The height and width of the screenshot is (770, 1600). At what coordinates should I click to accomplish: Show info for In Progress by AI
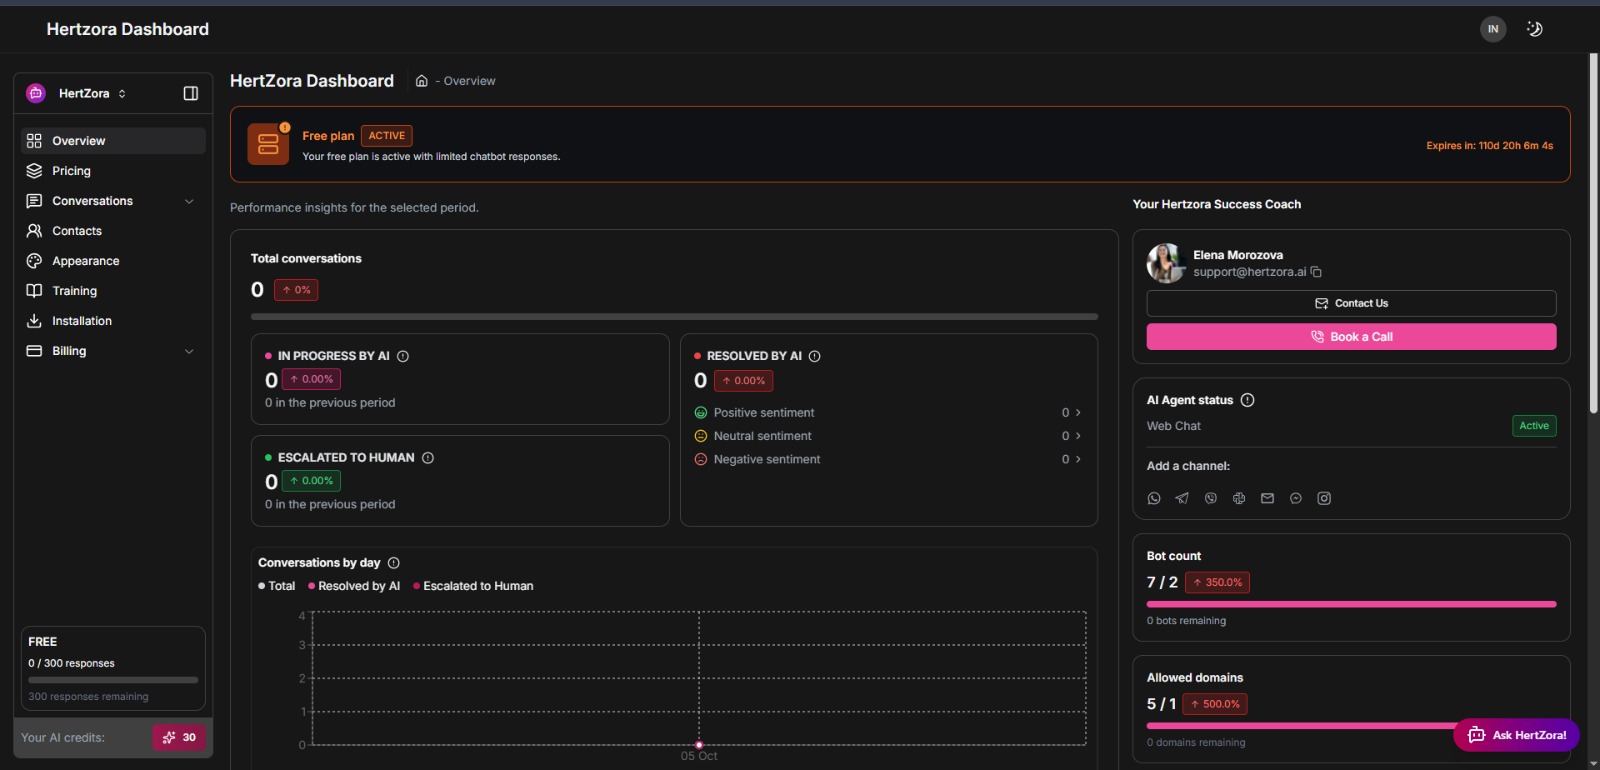(x=403, y=356)
